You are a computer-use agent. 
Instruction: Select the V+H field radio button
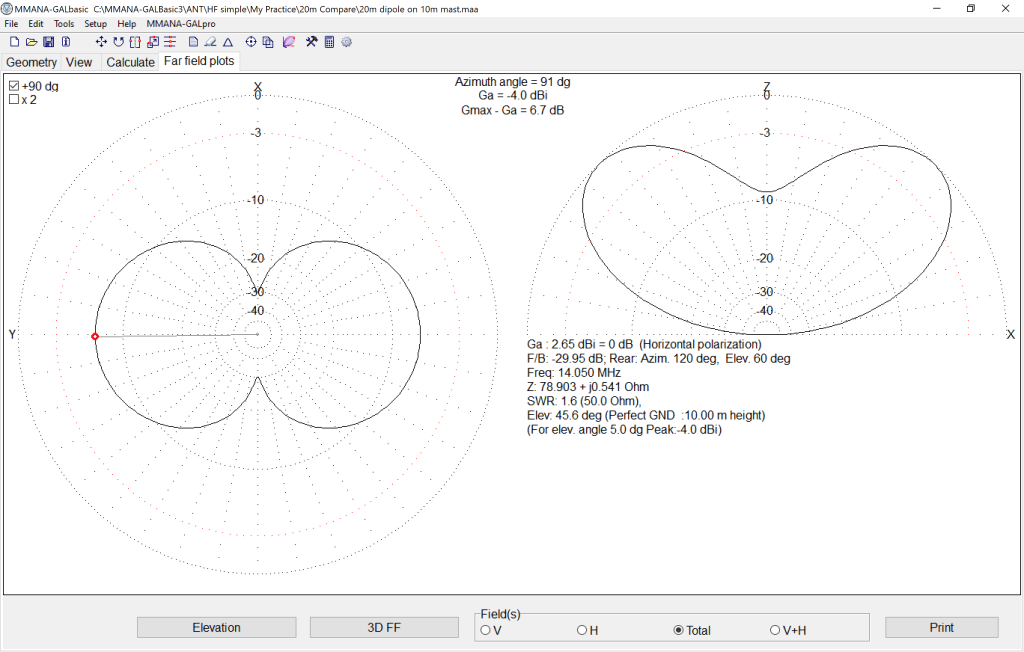(775, 630)
